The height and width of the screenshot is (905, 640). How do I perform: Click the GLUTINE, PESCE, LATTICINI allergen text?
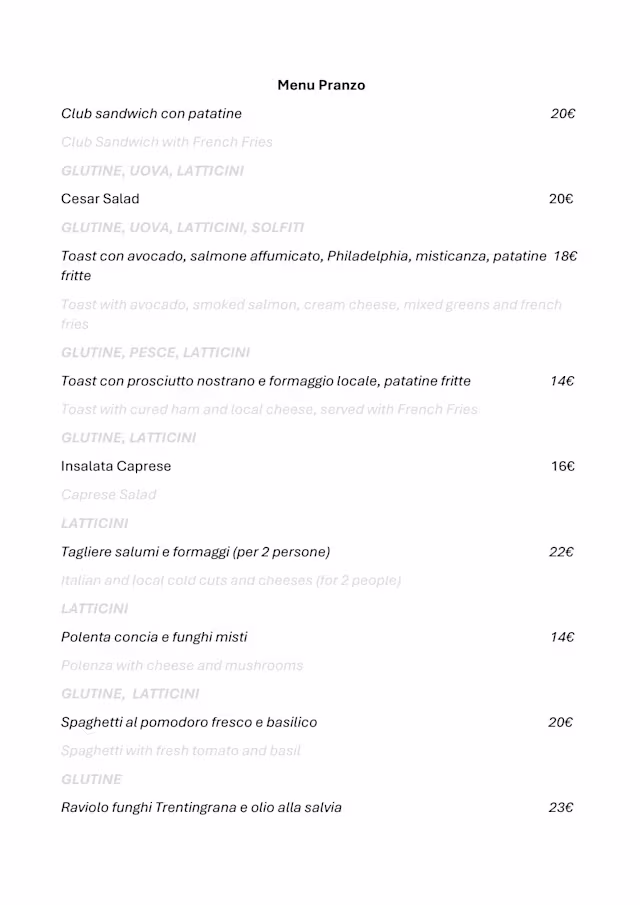pyautogui.click(x=155, y=352)
